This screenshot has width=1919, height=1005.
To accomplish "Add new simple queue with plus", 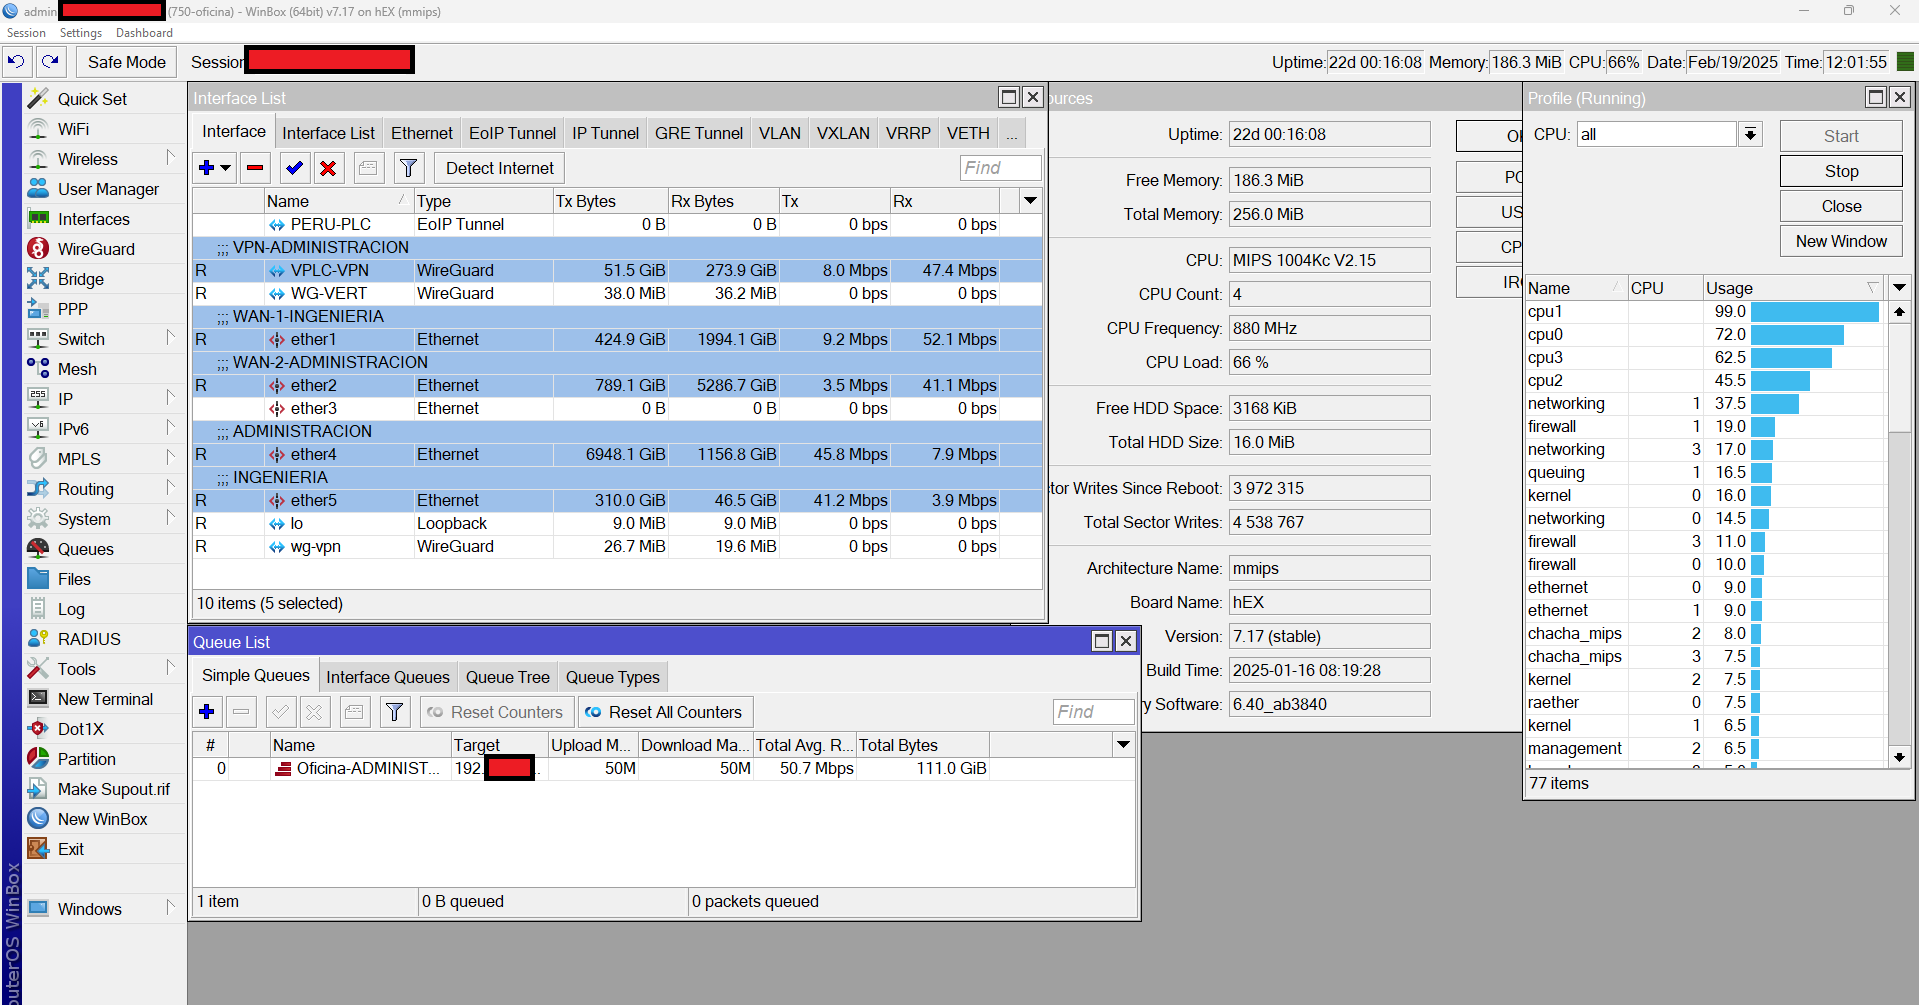I will coord(207,712).
